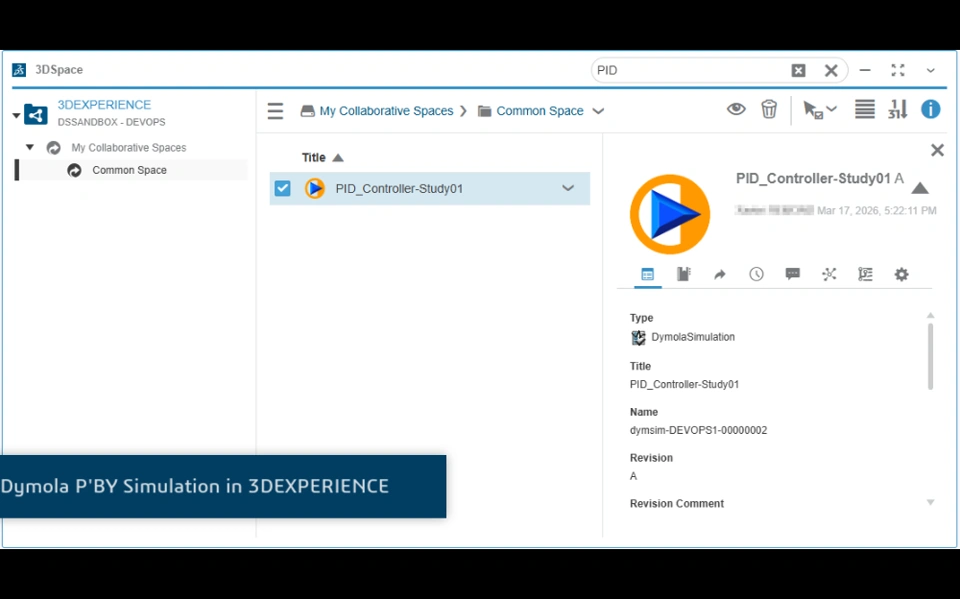Uncheck the PID_Controller-Study01 checkbox
Image resolution: width=960 pixels, height=599 pixels.
coord(282,188)
